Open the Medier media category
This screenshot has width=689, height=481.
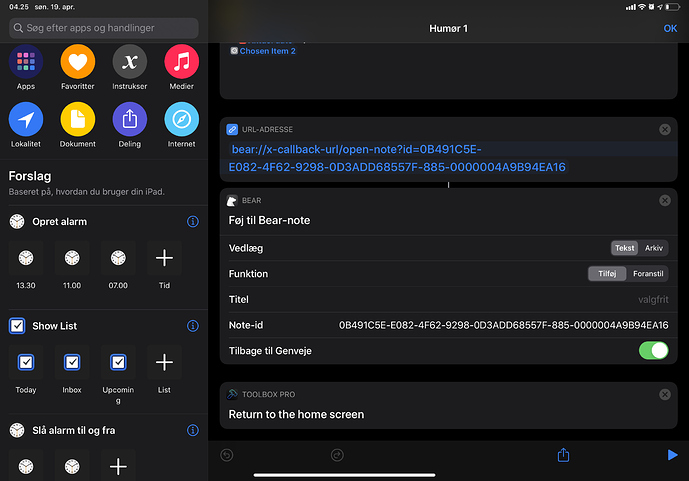click(x=181, y=67)
